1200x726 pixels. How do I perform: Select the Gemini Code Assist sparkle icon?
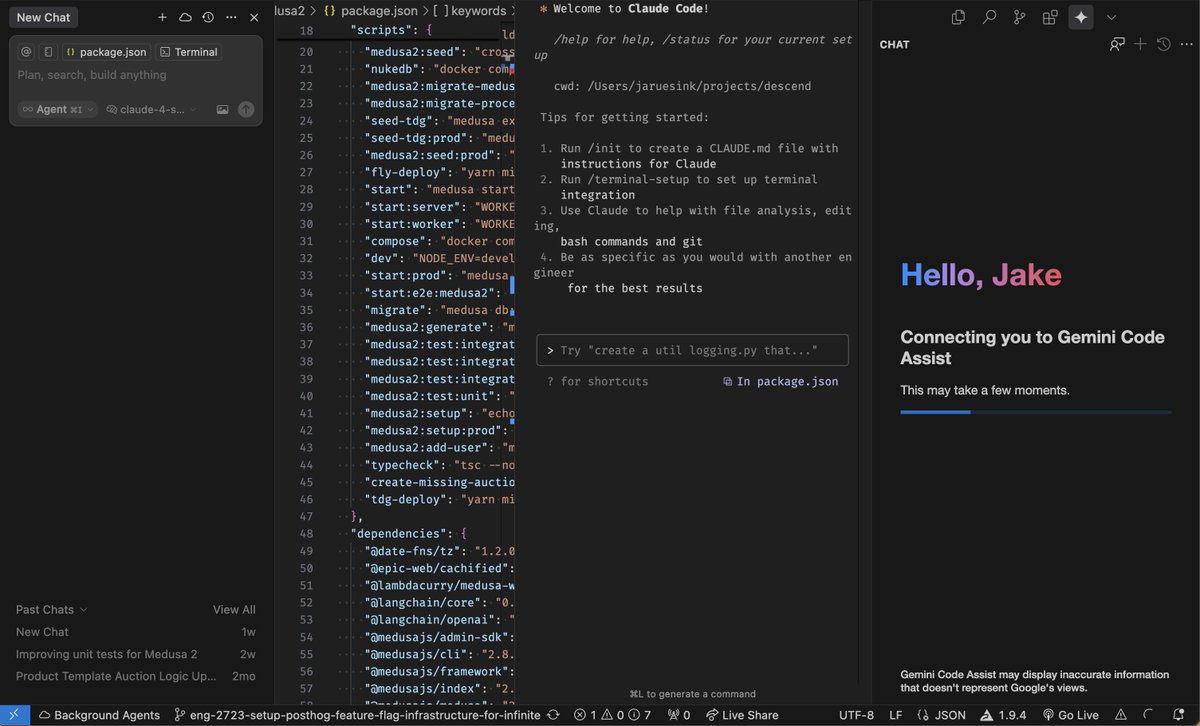coord(1080,17)
